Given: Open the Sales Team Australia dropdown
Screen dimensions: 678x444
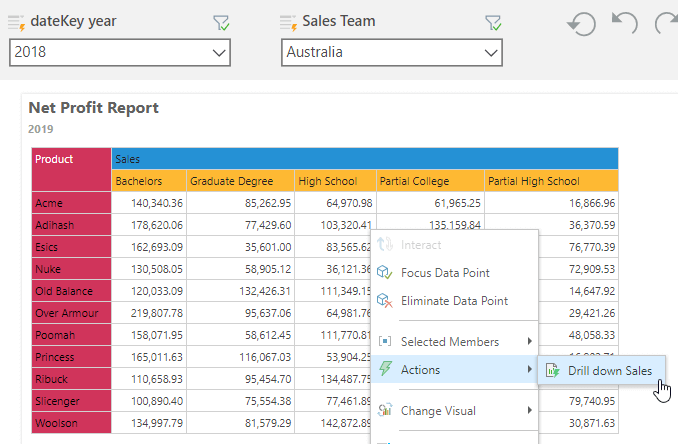Looking at the screenshot, I should 392,52.
